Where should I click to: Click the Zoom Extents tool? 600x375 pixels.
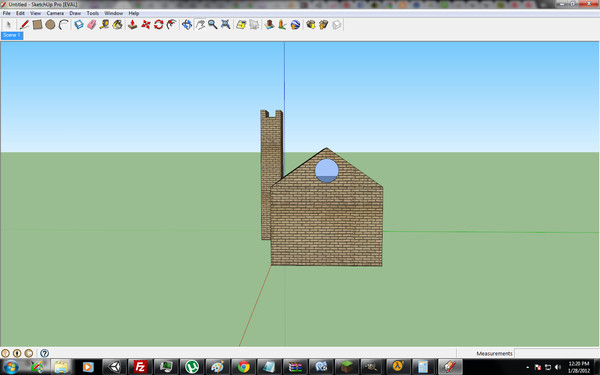point(226,25)
